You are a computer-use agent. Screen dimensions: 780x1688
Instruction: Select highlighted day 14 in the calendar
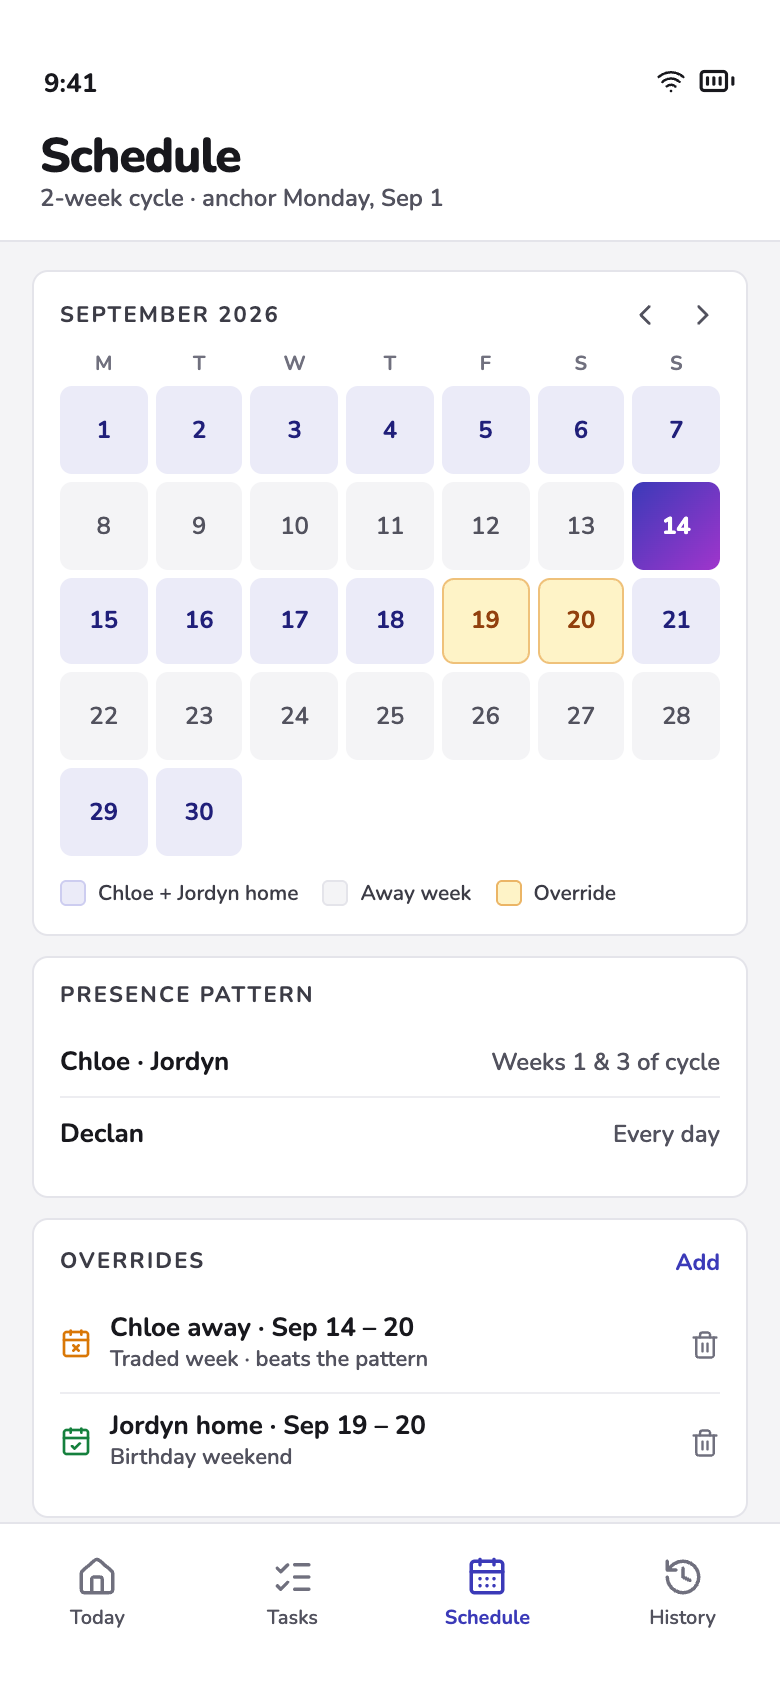coord(676,526)
